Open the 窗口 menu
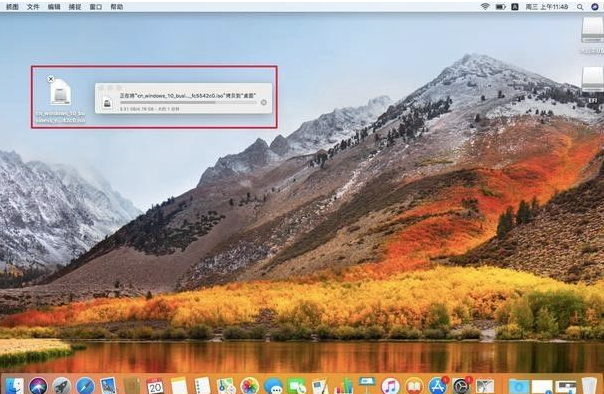This screenshot has width=604, height=394. [96, 7]
